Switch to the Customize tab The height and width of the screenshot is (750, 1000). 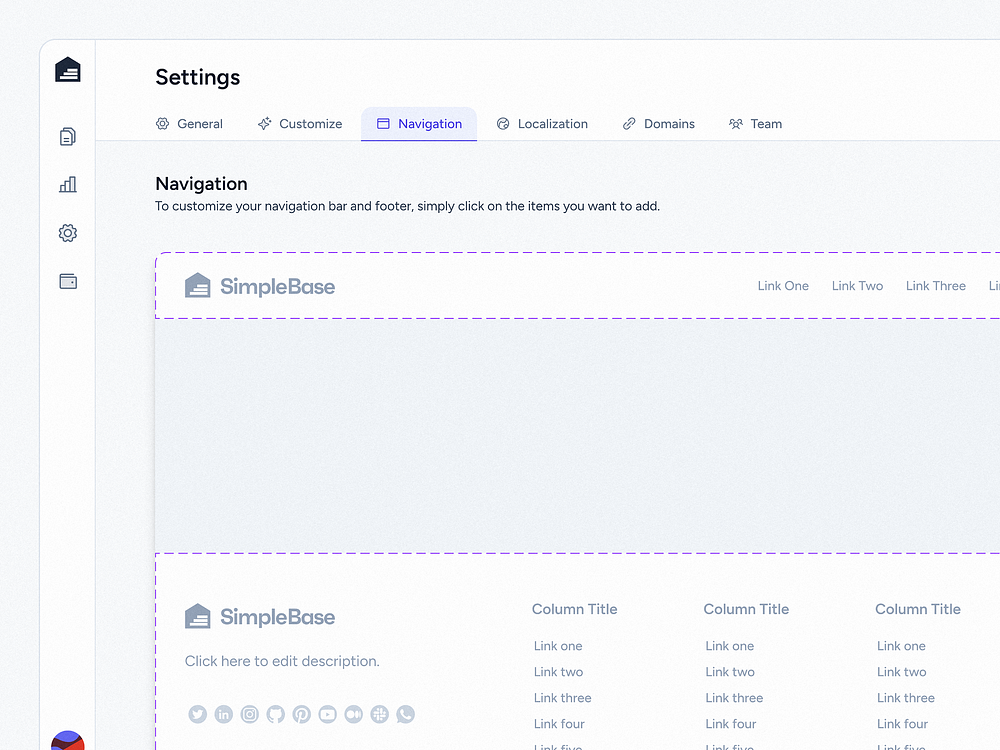point(300,123)
